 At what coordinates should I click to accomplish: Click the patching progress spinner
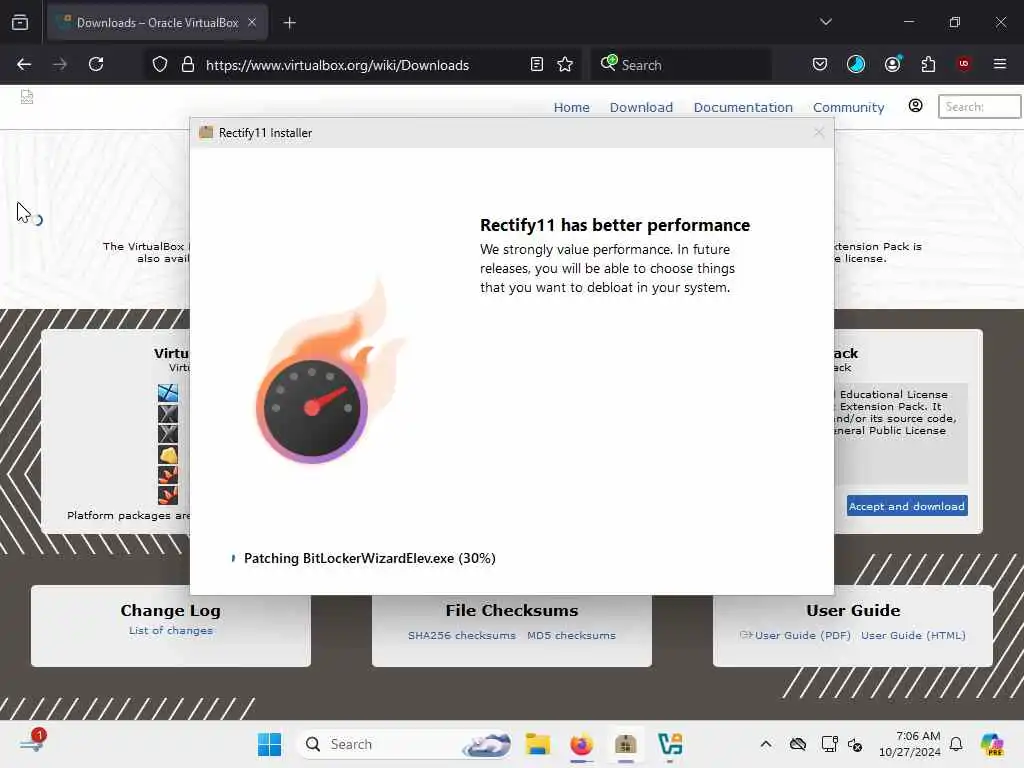233,558
